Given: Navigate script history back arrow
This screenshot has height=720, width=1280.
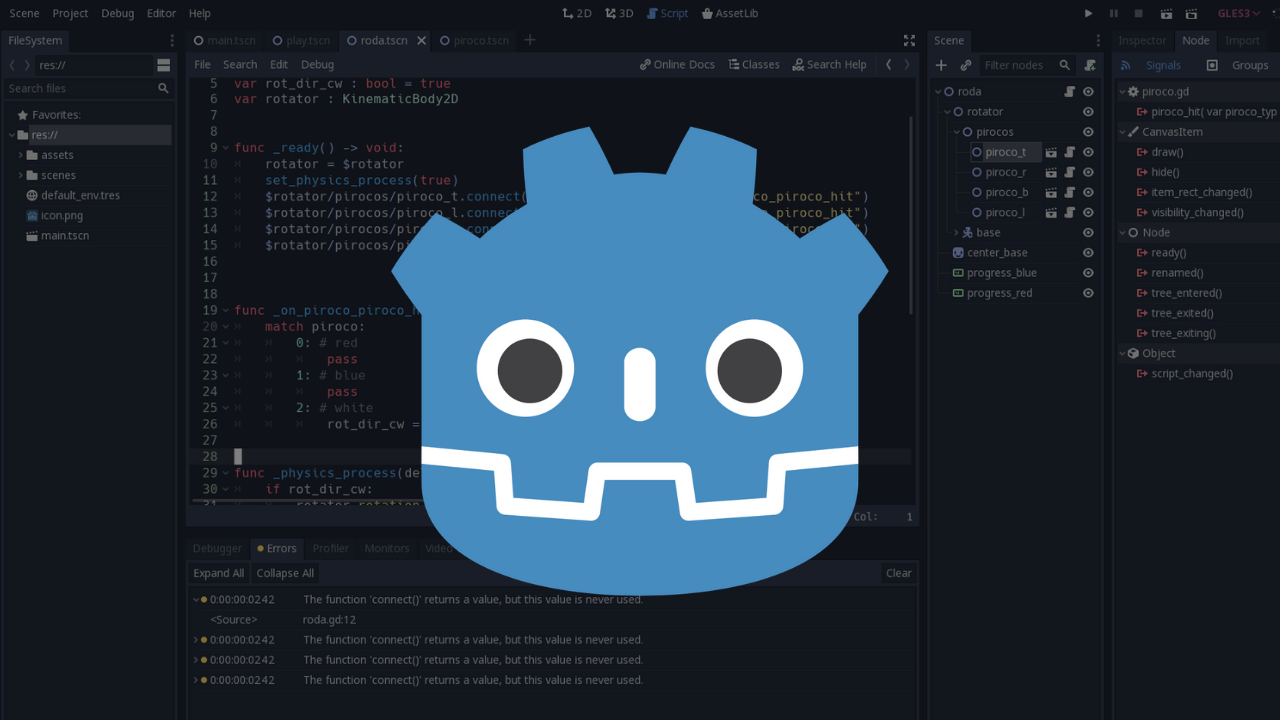Looking at the screenshot, I should [x=888, y=64].
